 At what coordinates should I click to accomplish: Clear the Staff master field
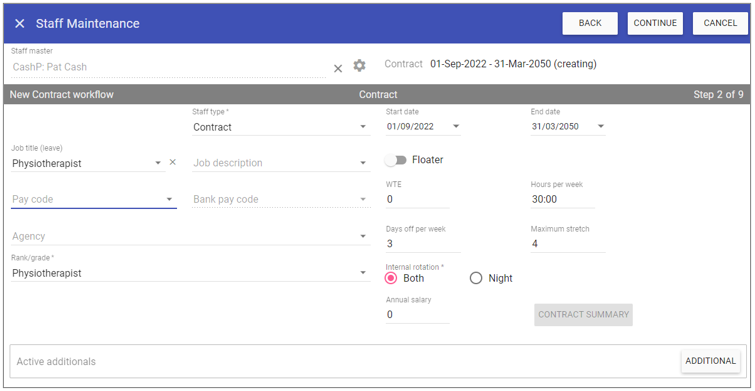click(338, 68)
